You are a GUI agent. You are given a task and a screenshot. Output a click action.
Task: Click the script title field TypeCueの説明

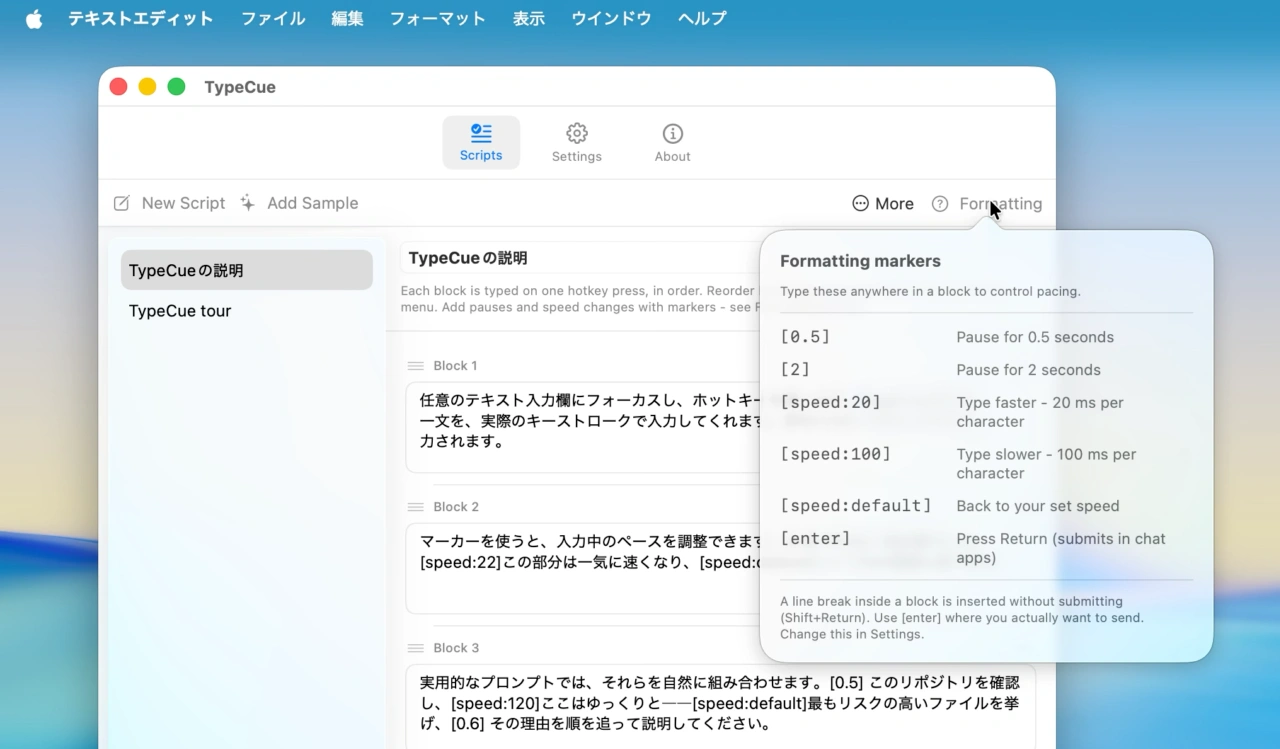pos(580,258)
